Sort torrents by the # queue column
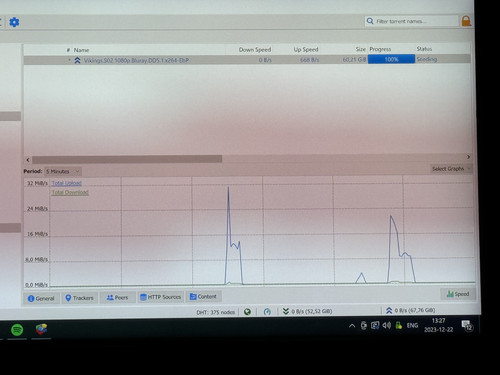 click(68, 50)
